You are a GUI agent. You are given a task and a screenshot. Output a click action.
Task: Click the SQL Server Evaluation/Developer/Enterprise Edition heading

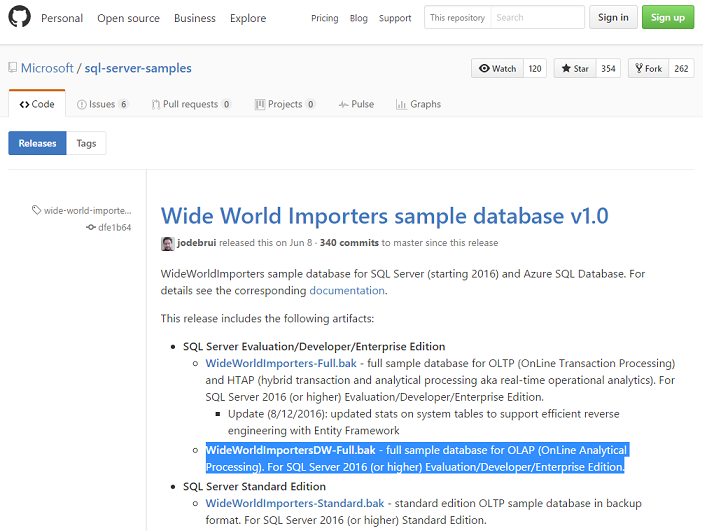click(x=314, y=346)
